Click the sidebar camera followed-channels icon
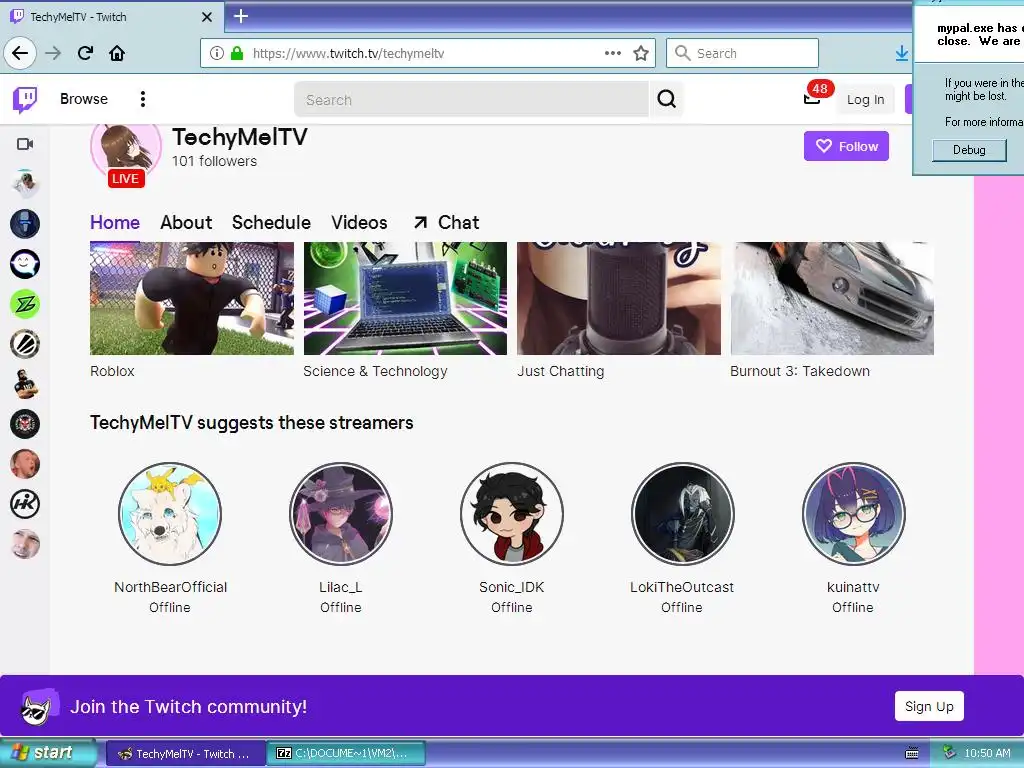The height and width of the screenshot is (768, 1024). point(25,144)
